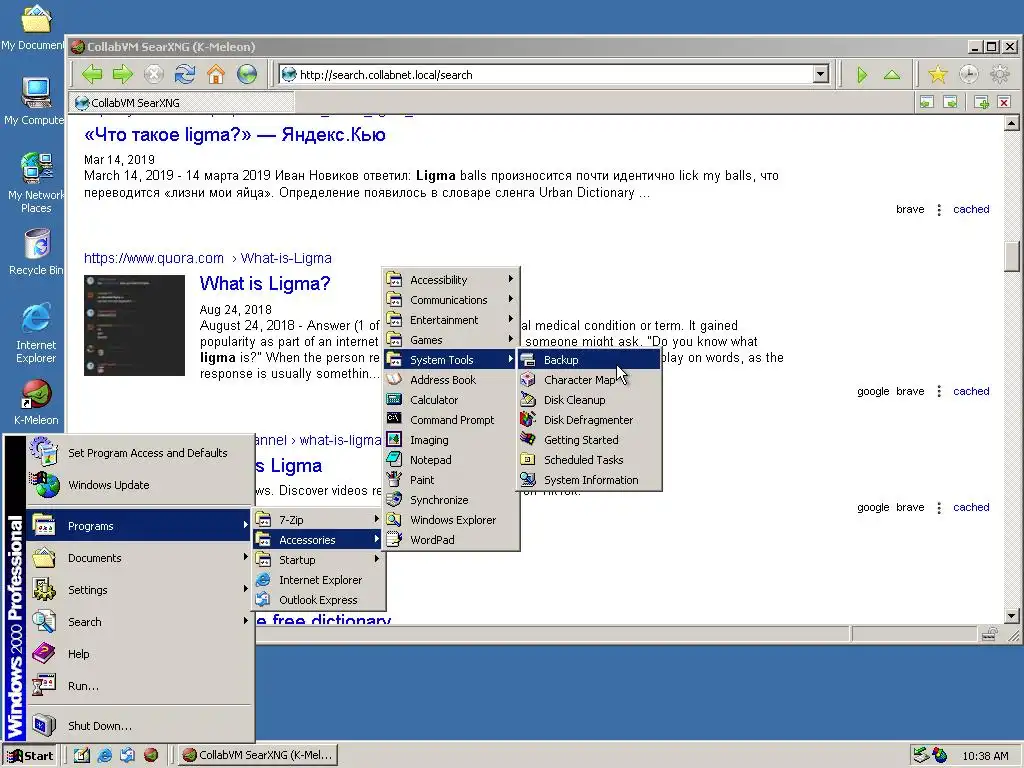Screen dimensions: 1024x768
Task: Click the 10:38 AM system tray clock
Action: (x=985, y=756)
